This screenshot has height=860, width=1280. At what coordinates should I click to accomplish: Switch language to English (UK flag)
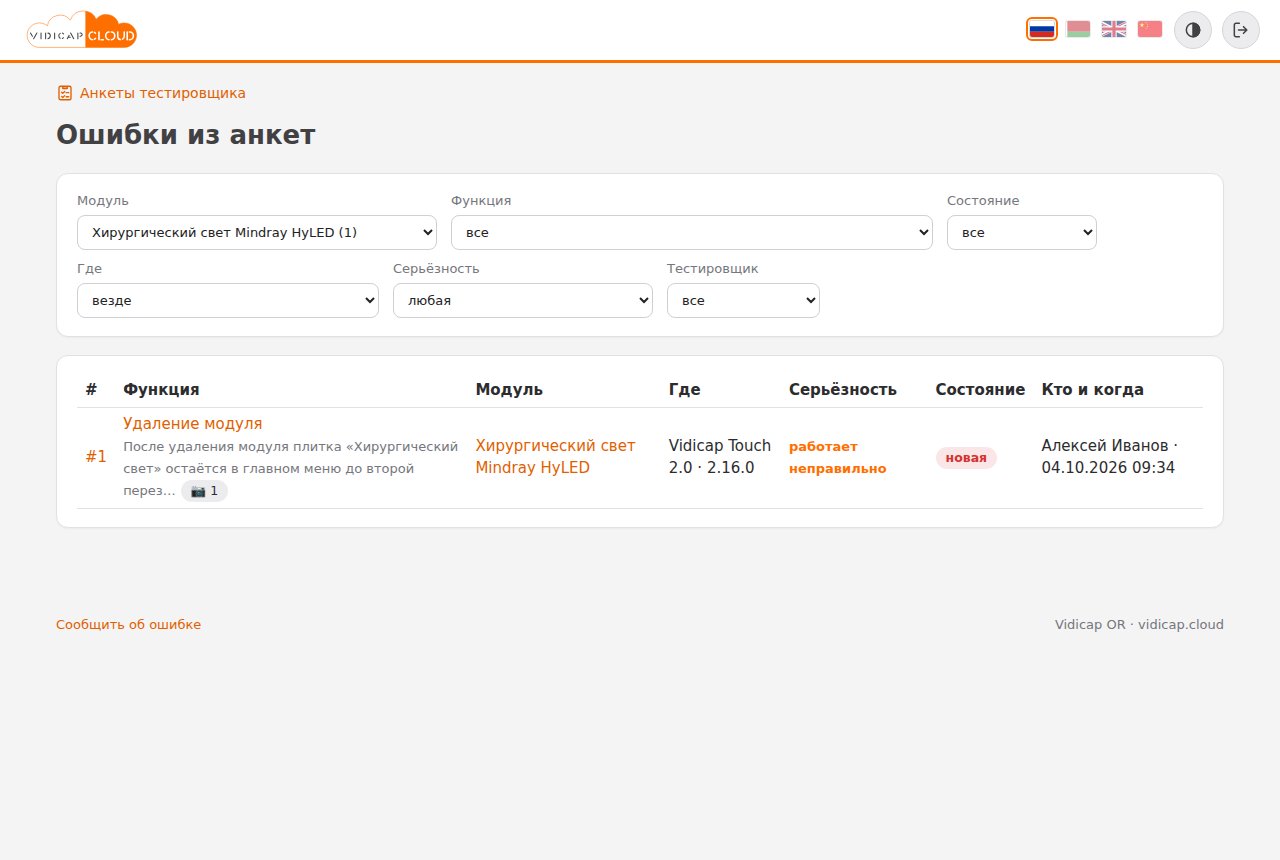(x=1114, y=29)
